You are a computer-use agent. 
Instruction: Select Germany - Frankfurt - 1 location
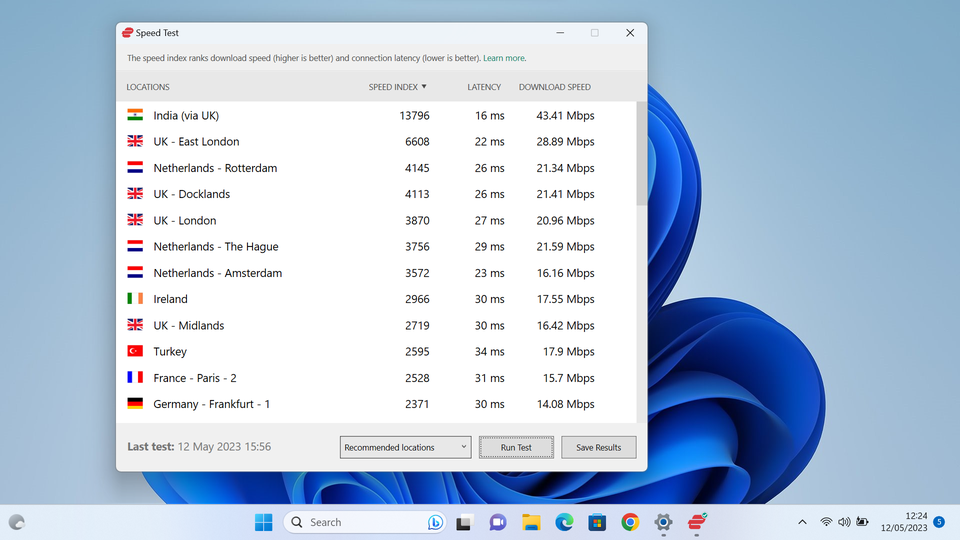pos(211,404)
